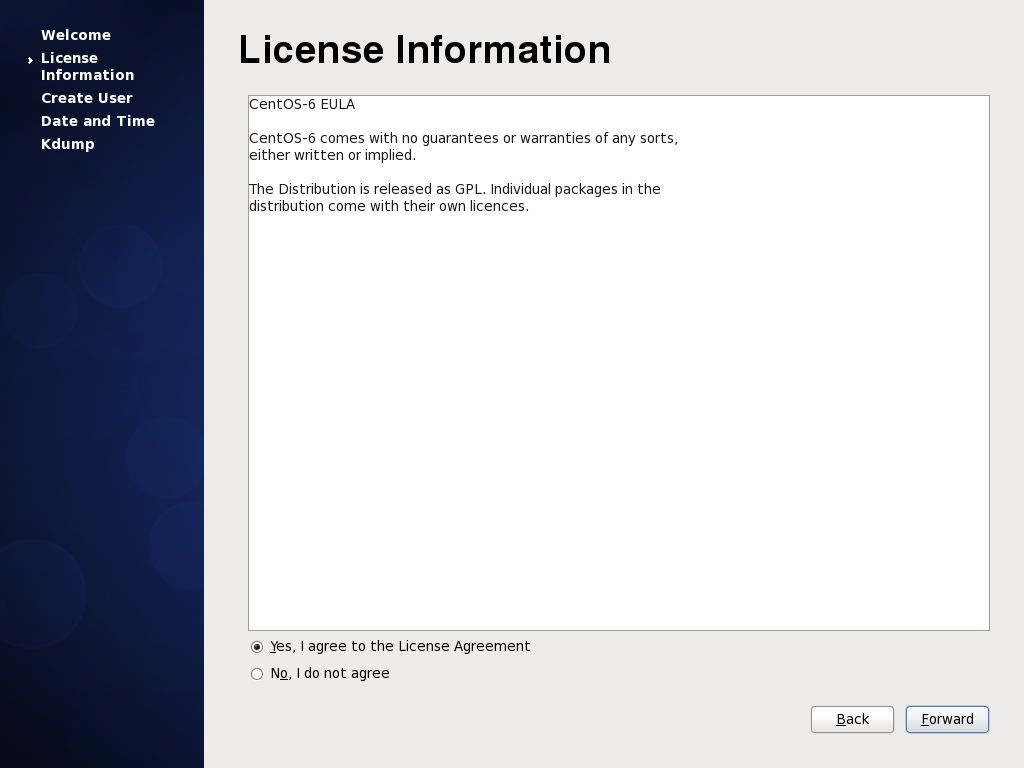
Task: Click the License Information sidebar entry
Action: (87, 66)
